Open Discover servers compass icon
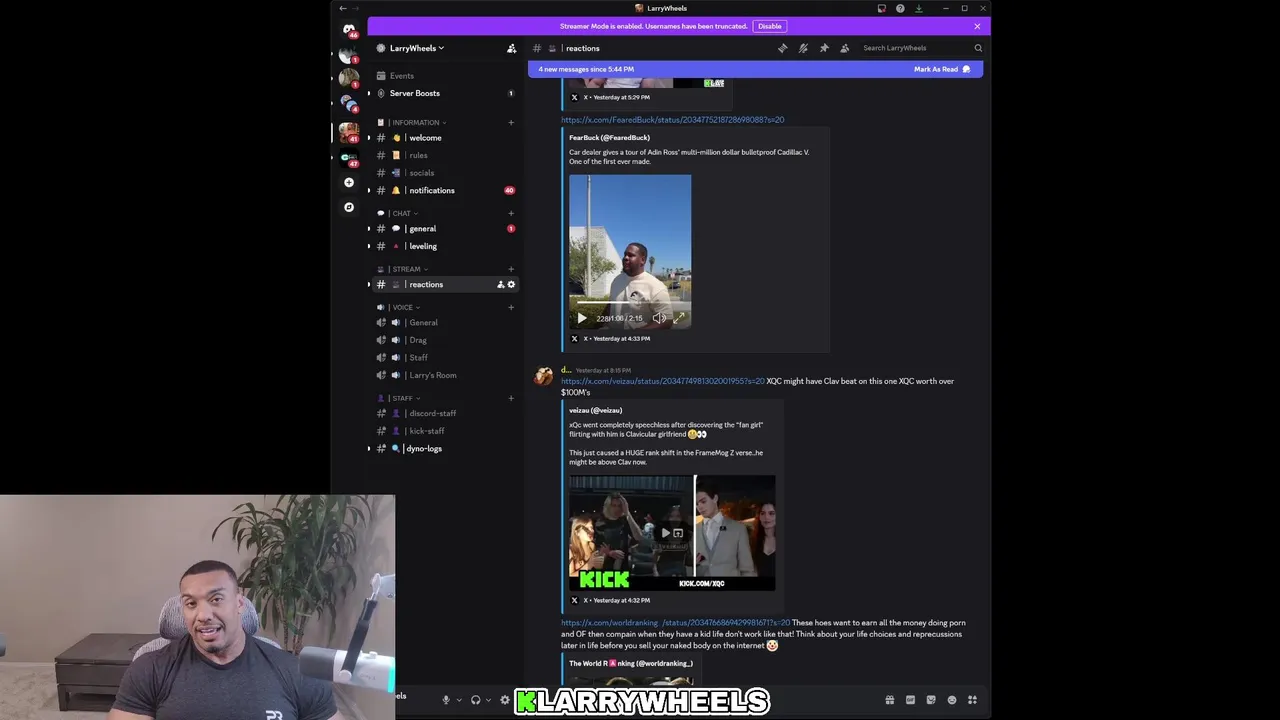This screenshot has width=1280, height=720. [349, 207]
